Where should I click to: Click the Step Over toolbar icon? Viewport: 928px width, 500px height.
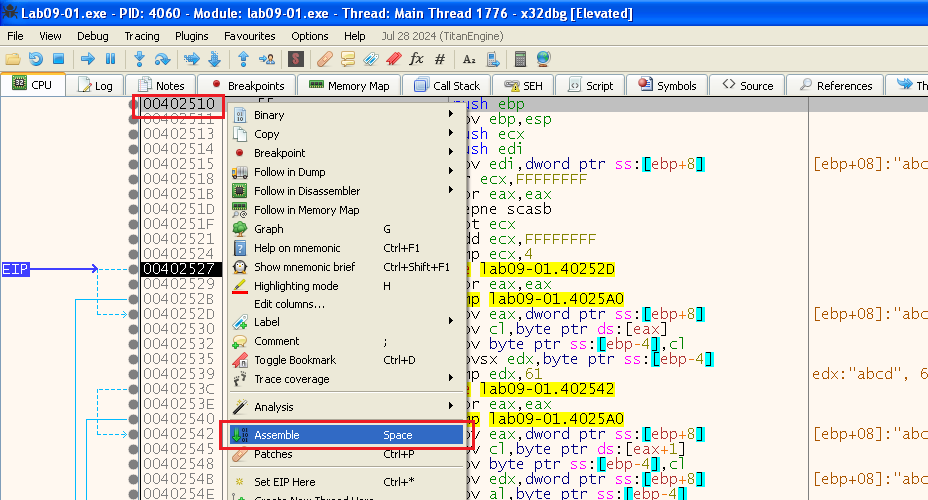[x=163, y=59]
